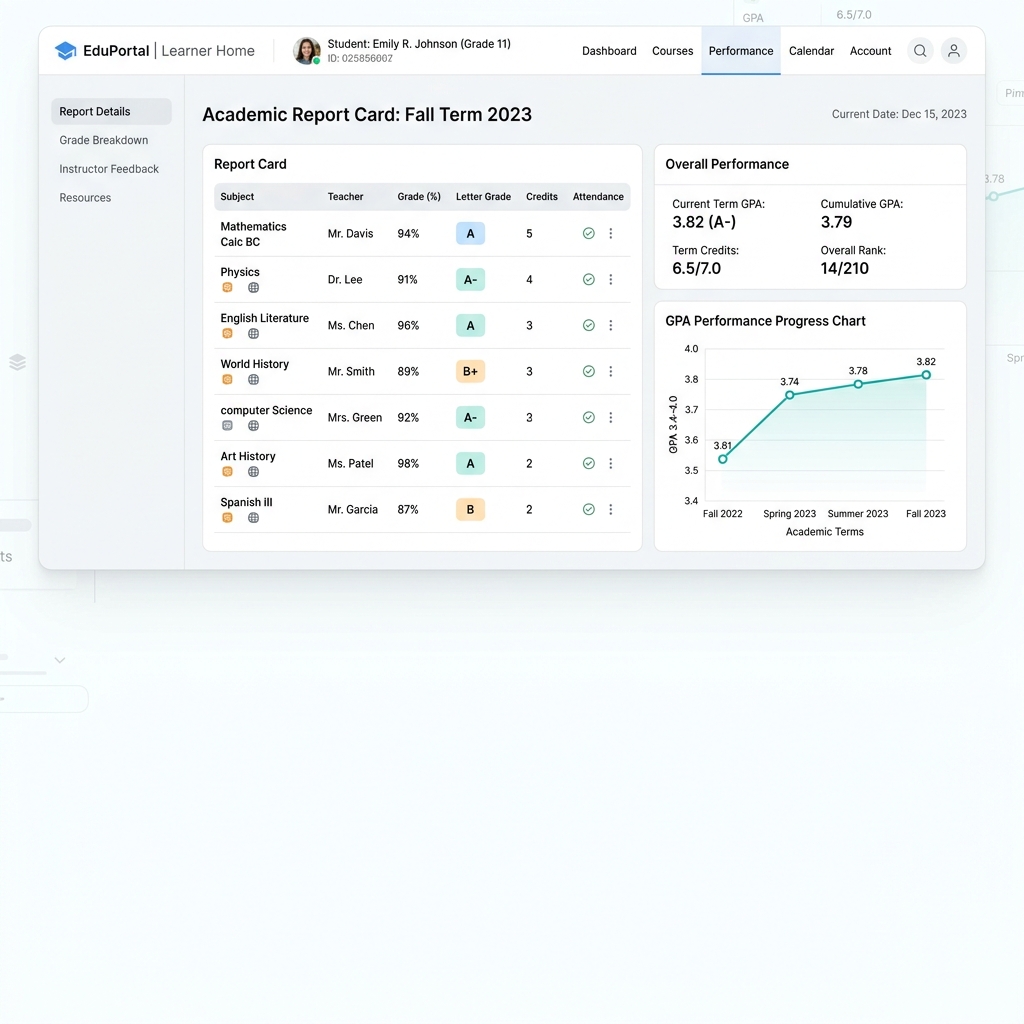Open the more options menu for English Literature

(611, 325)
